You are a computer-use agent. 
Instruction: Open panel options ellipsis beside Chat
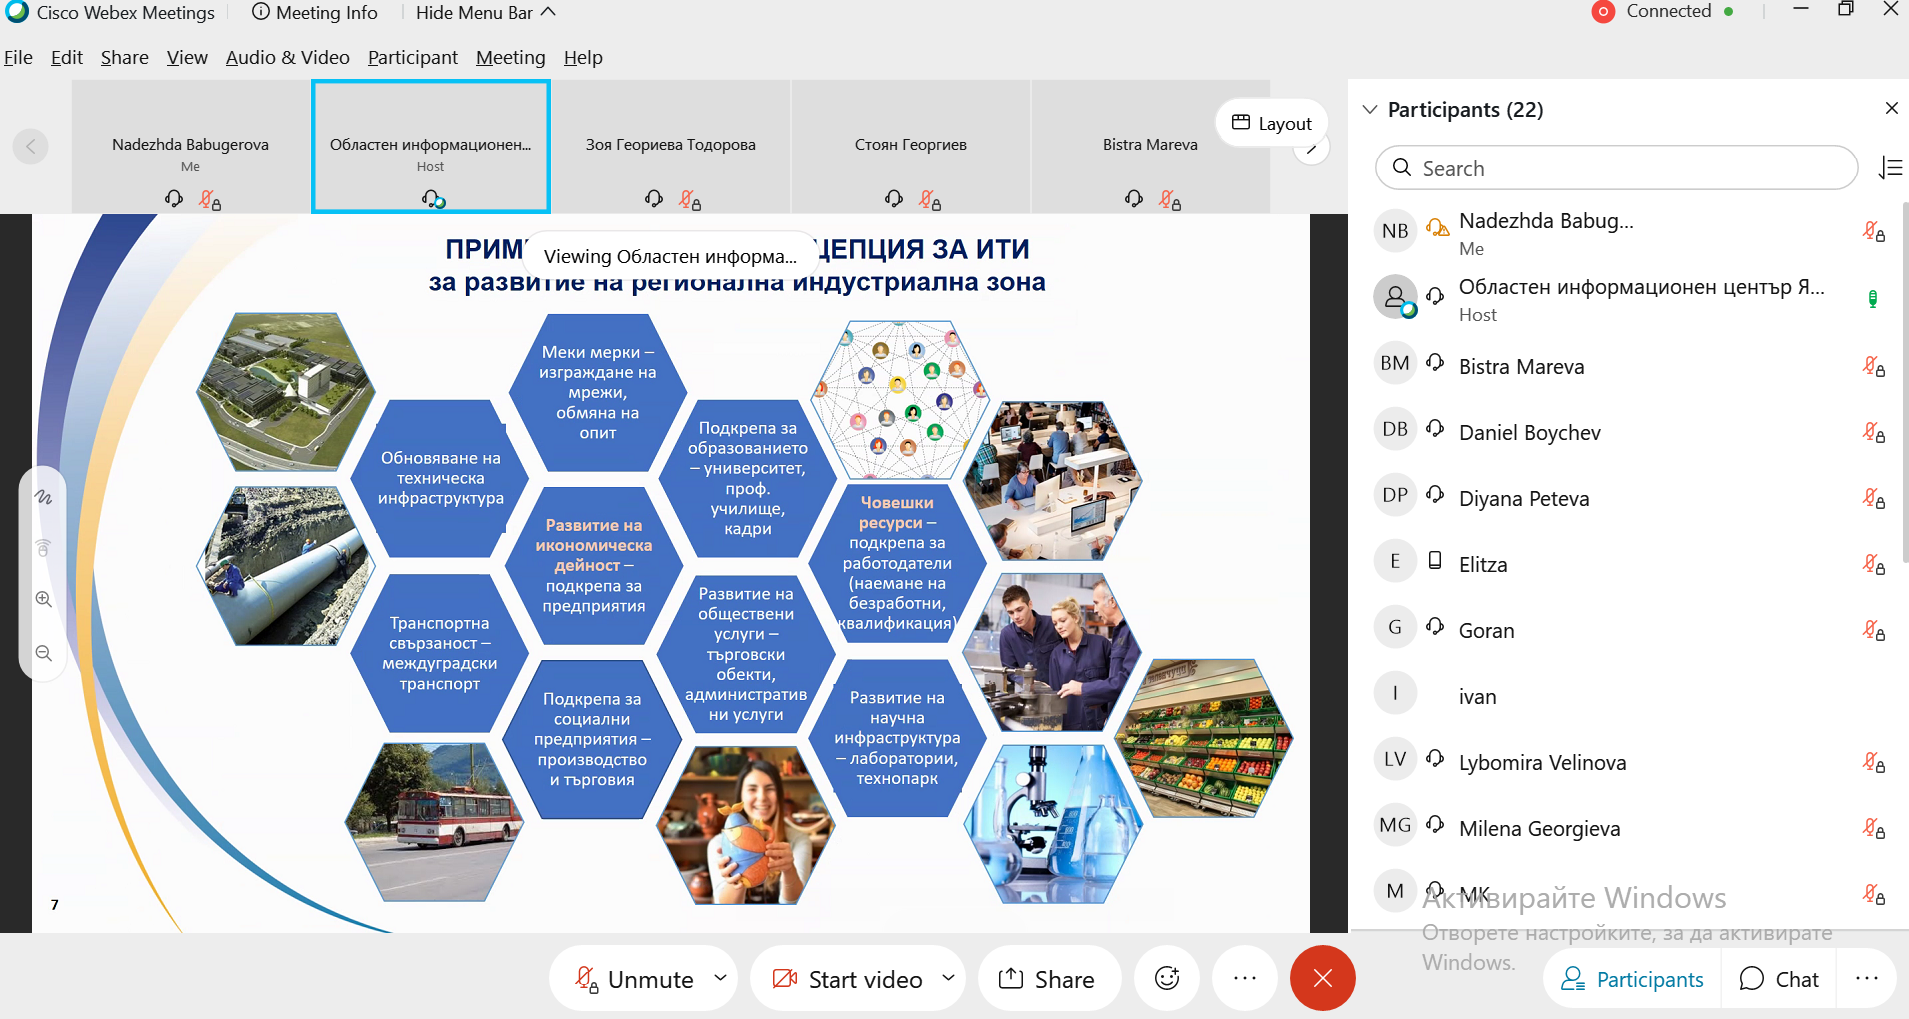point(1866,978)
